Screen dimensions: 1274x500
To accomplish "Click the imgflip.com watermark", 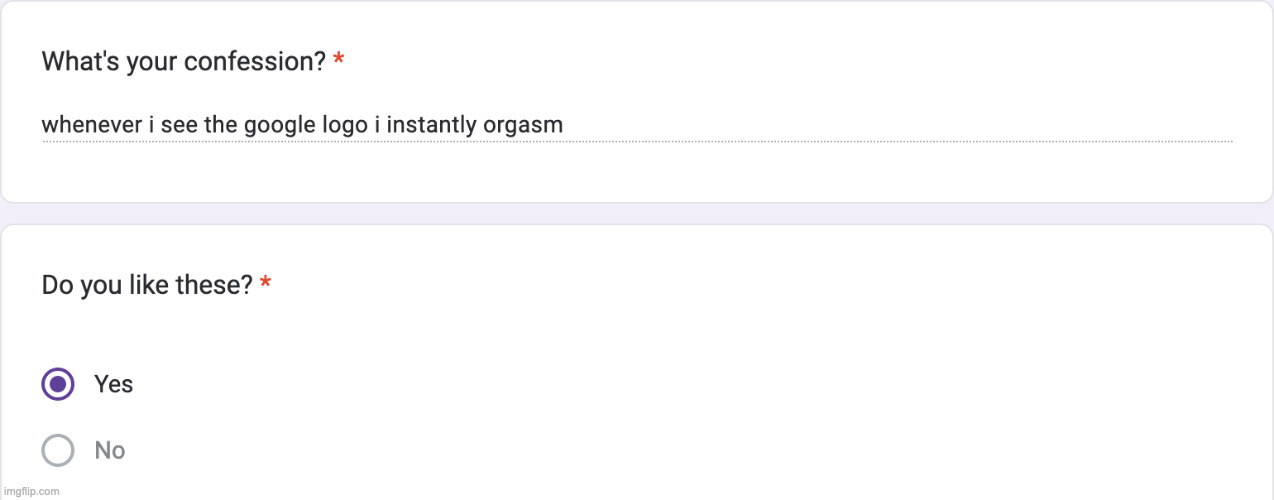I will coord(31,491).
